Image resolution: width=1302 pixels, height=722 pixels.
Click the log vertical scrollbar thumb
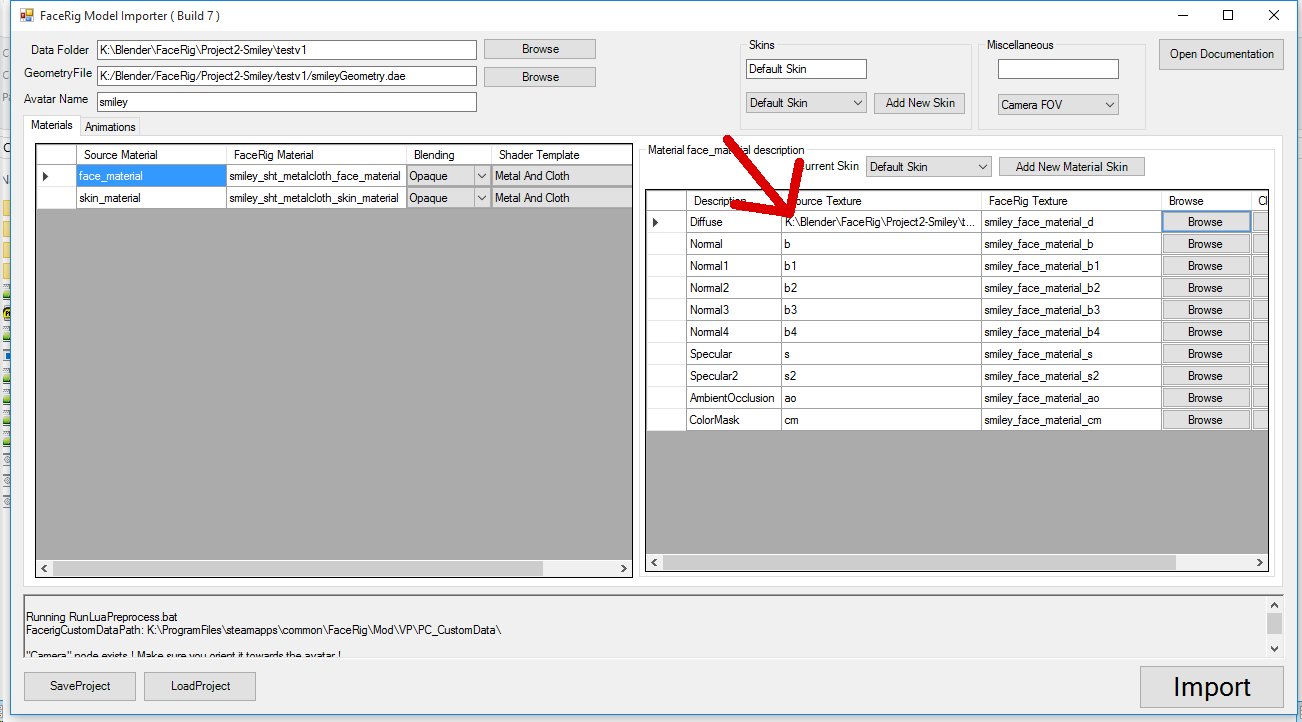point(1274,624)
